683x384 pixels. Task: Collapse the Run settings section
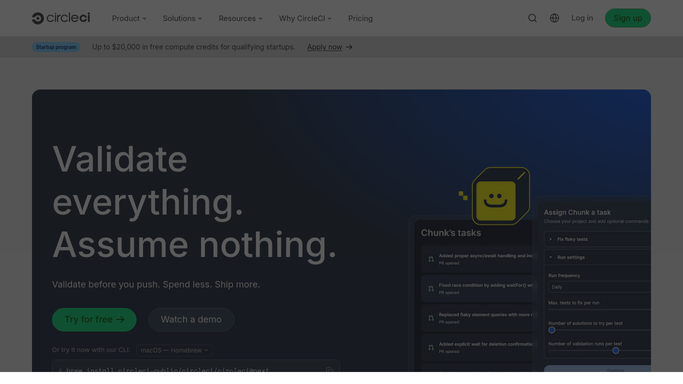(x=597, y=257)
